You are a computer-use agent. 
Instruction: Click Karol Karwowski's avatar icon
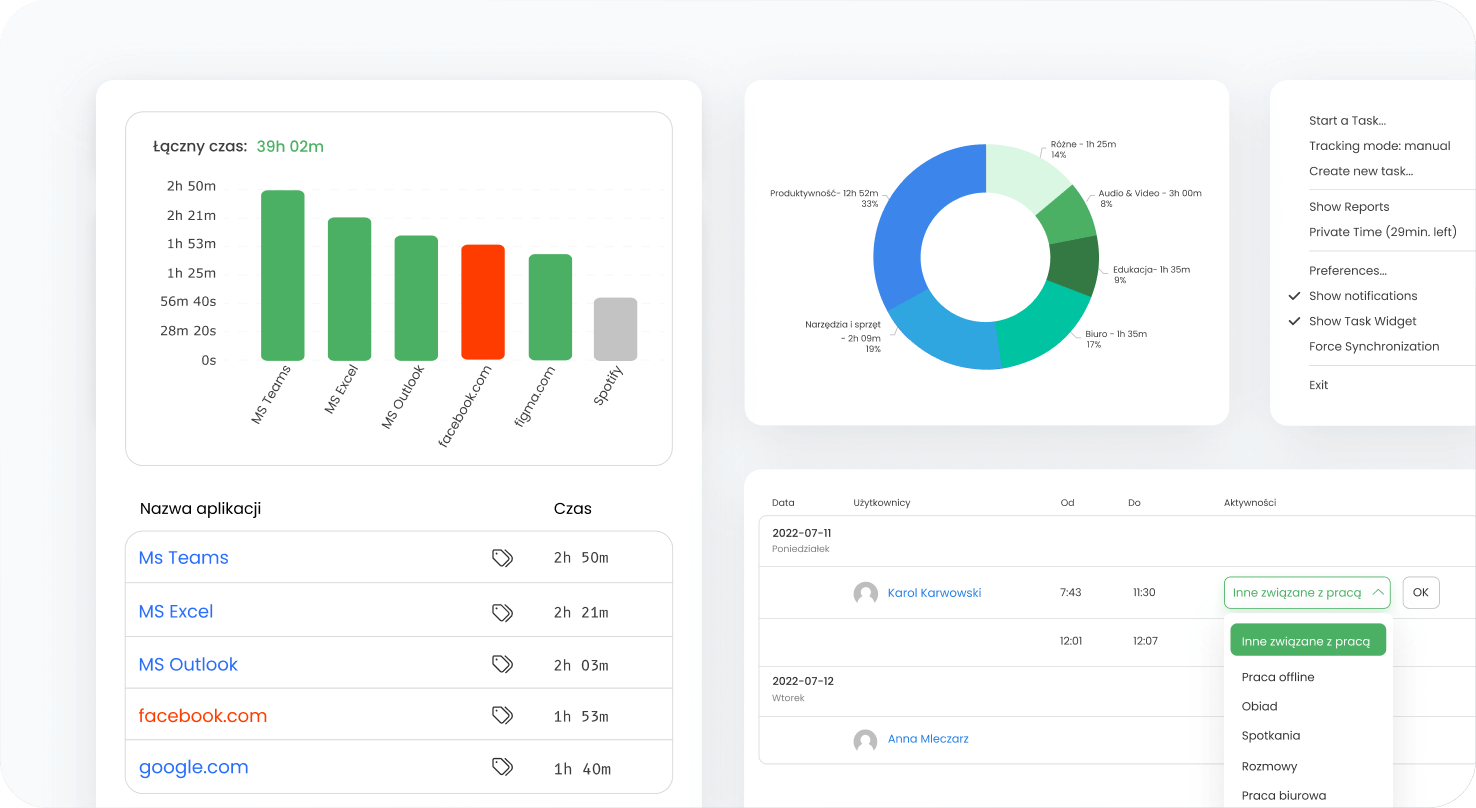pyautogui.click(x=865, y=593)
